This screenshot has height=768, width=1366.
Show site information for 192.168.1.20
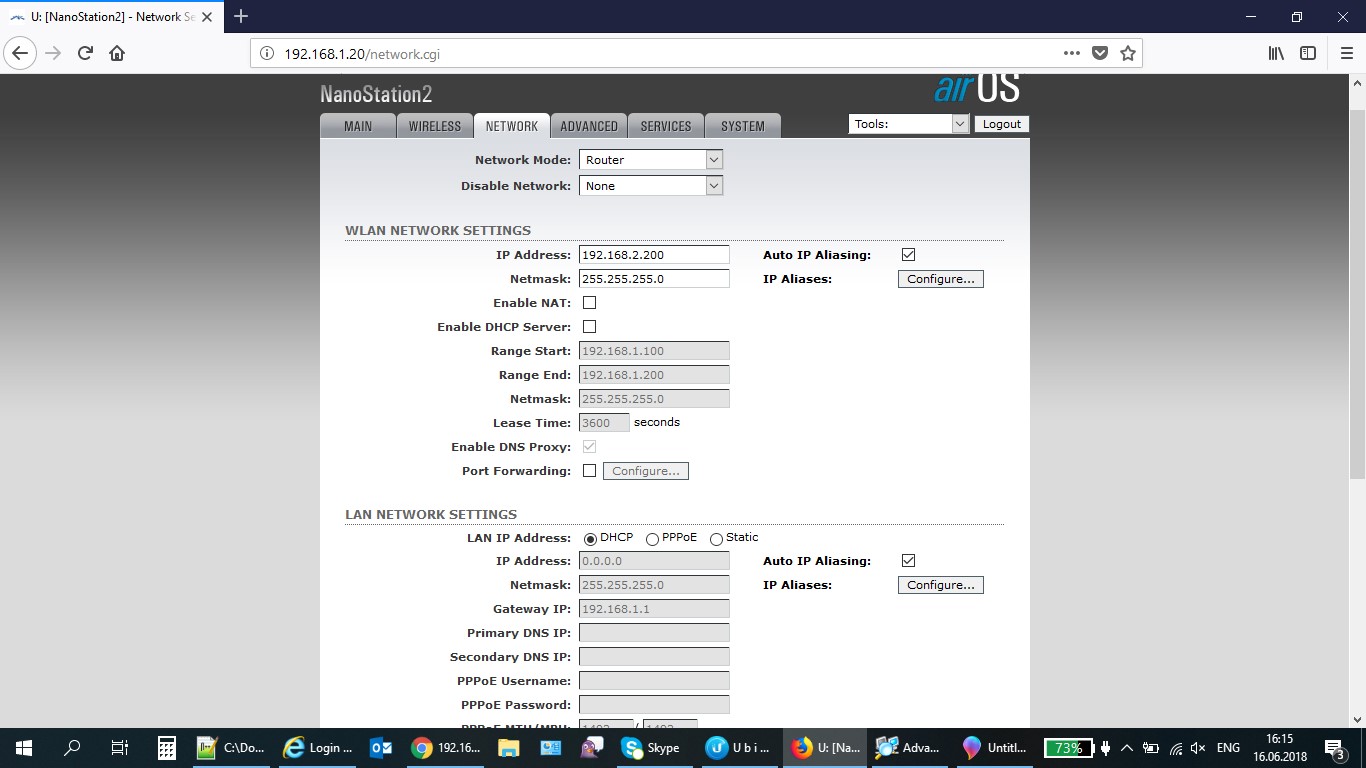click(x=267, y=54)
